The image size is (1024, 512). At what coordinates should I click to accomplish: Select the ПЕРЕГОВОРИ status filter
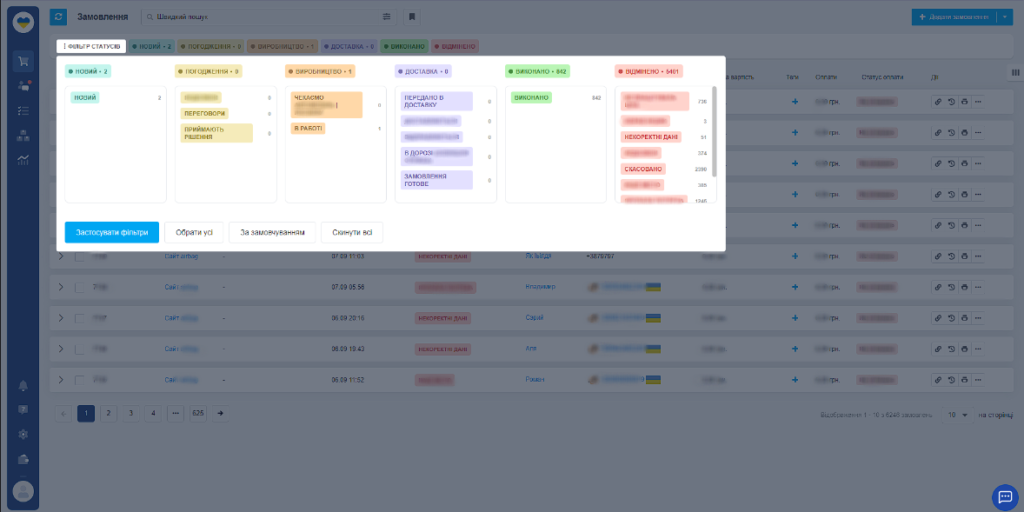click(x=205, y=113)
